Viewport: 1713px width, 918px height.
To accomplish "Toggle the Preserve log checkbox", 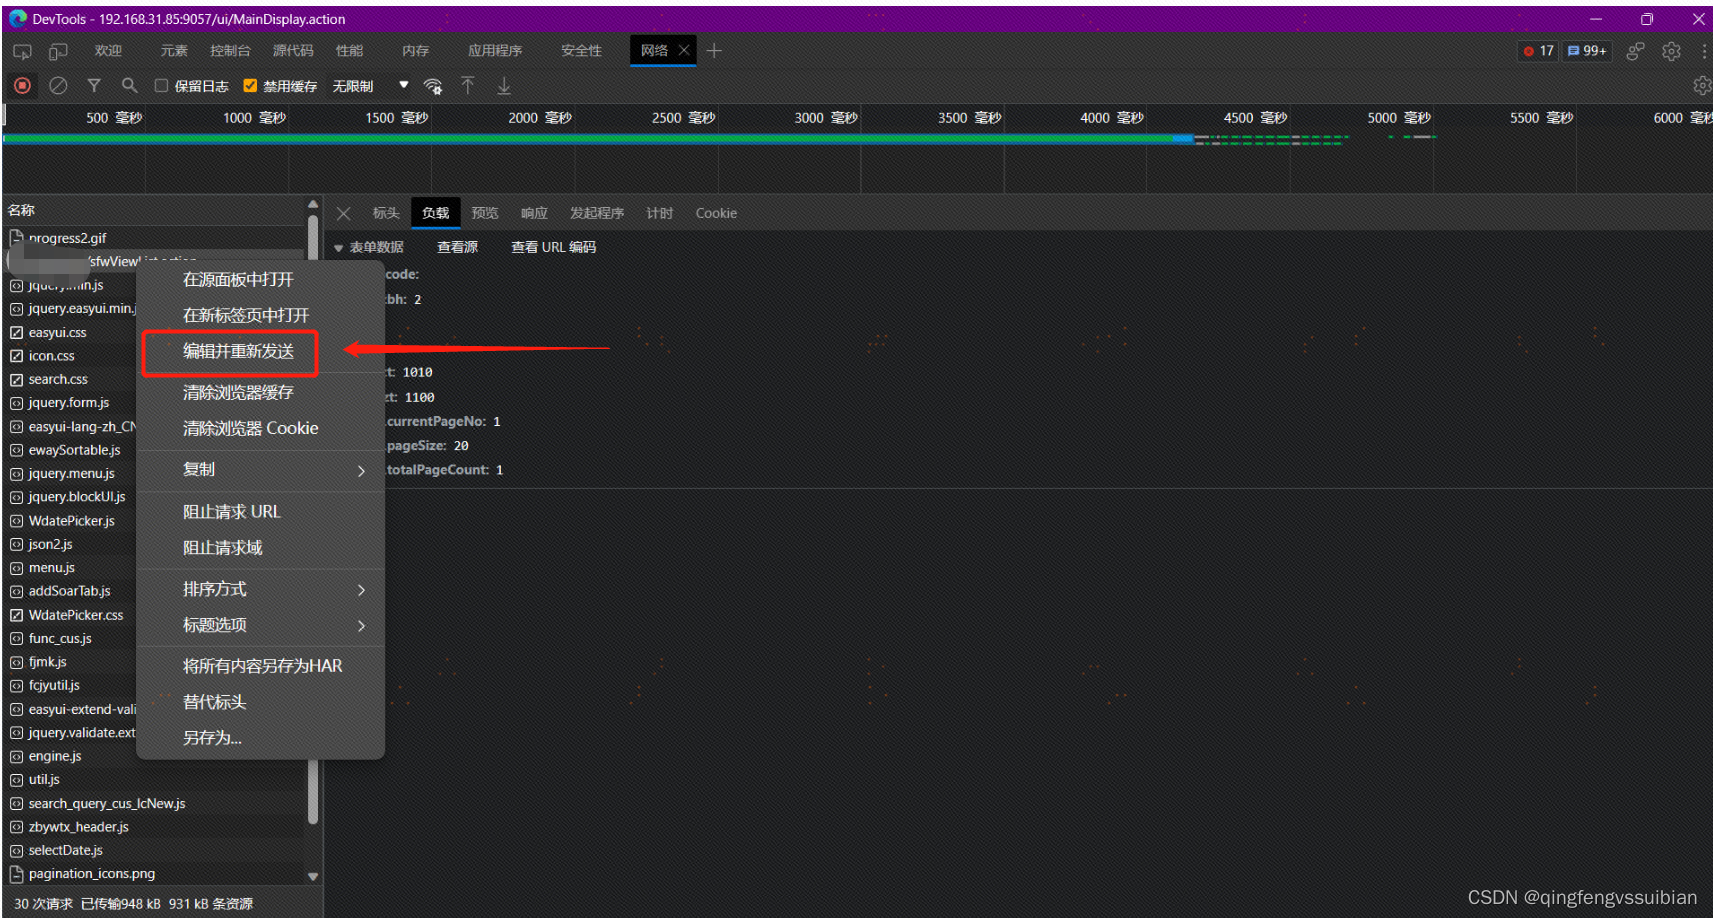I will pos(161,86).
